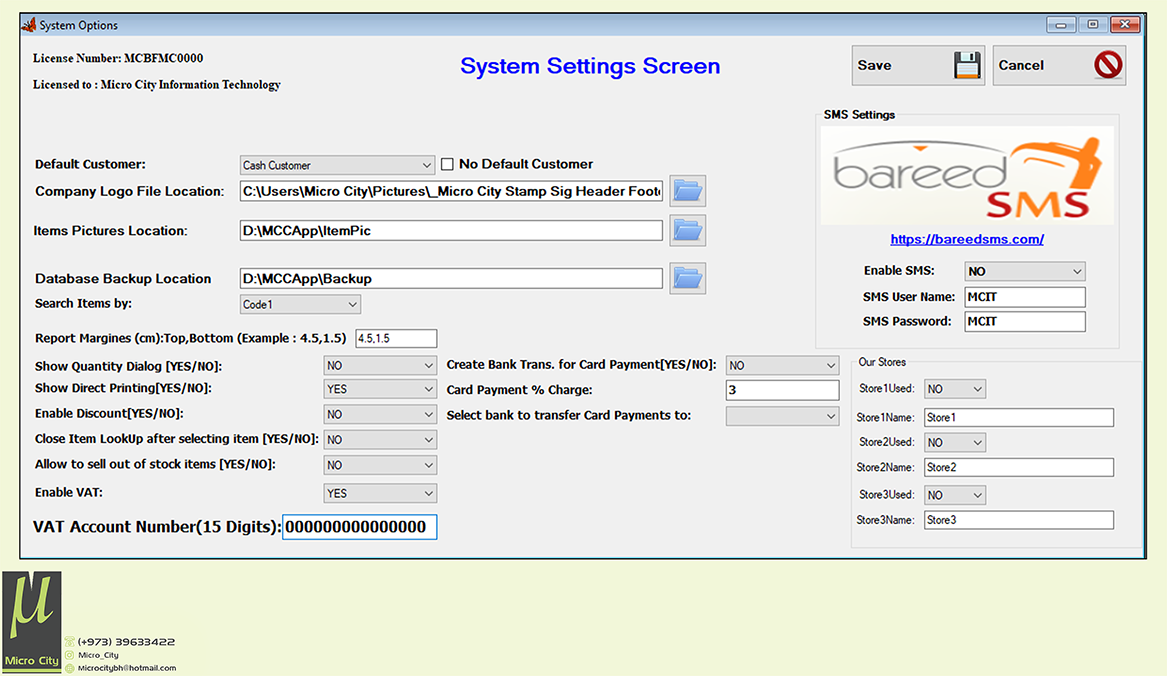Open Create Bank Trans. for Card Payment dropdown
This screenshot has height=676, width=1167.
click(782, 366)
